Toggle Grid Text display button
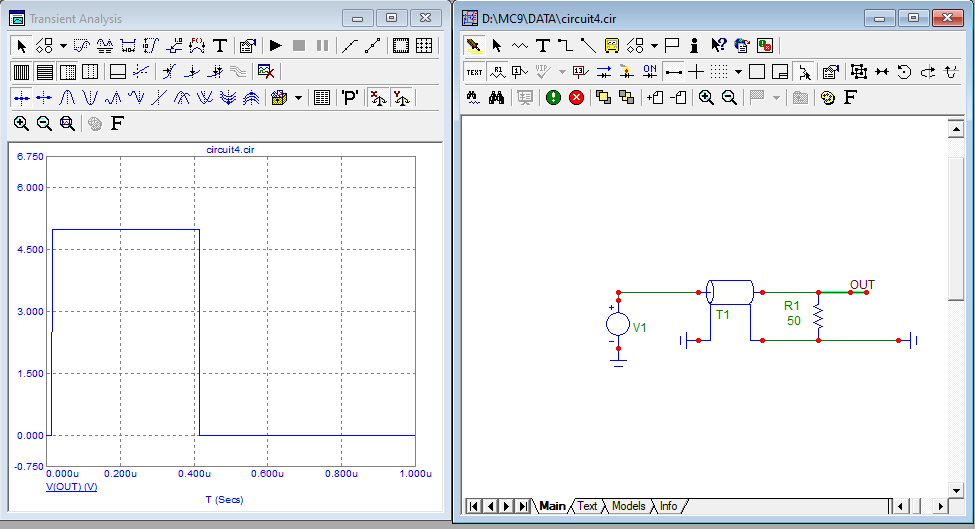 click(474, 72)
